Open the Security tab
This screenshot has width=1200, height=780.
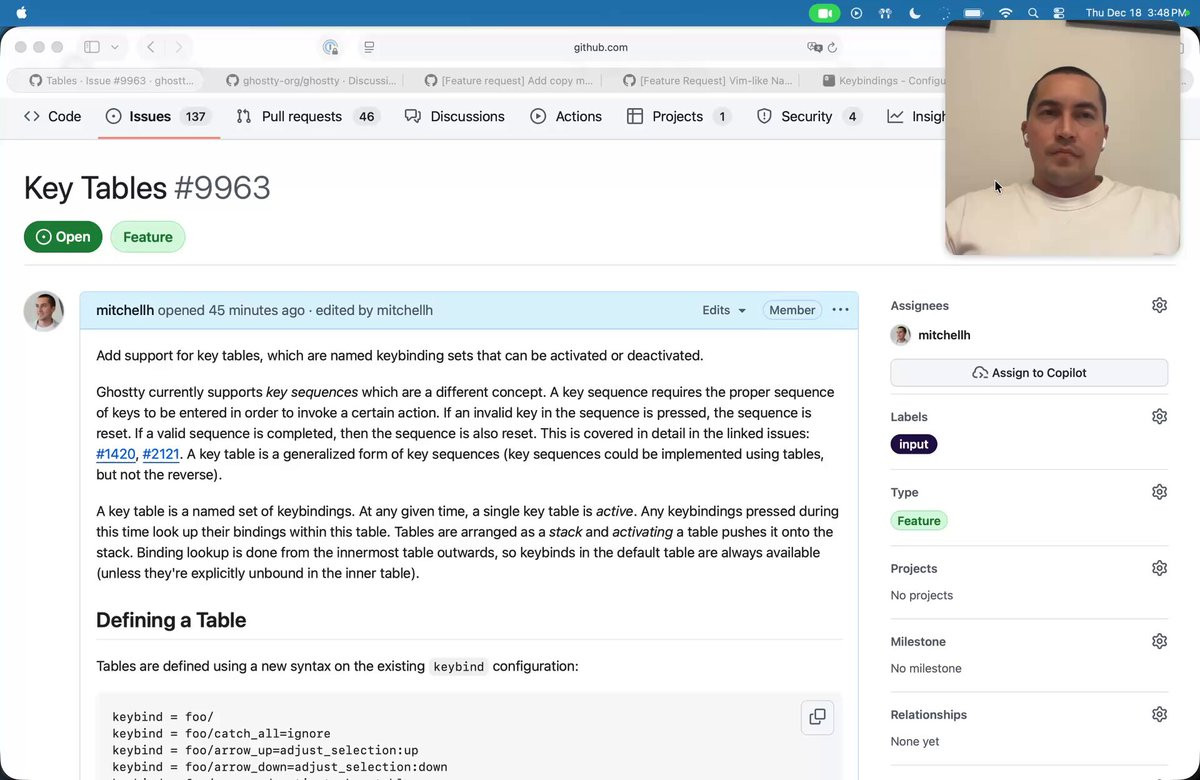(809, 116)
